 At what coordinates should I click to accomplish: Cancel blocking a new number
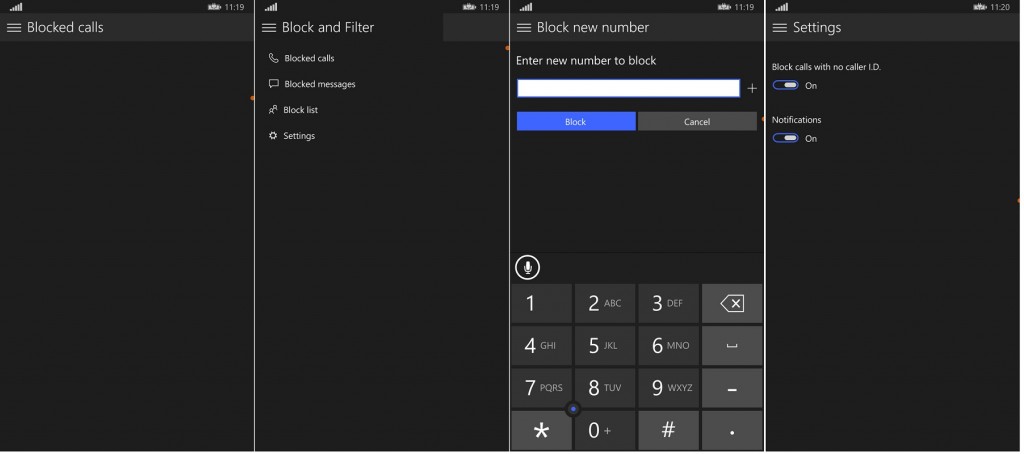tap(697, 122)
